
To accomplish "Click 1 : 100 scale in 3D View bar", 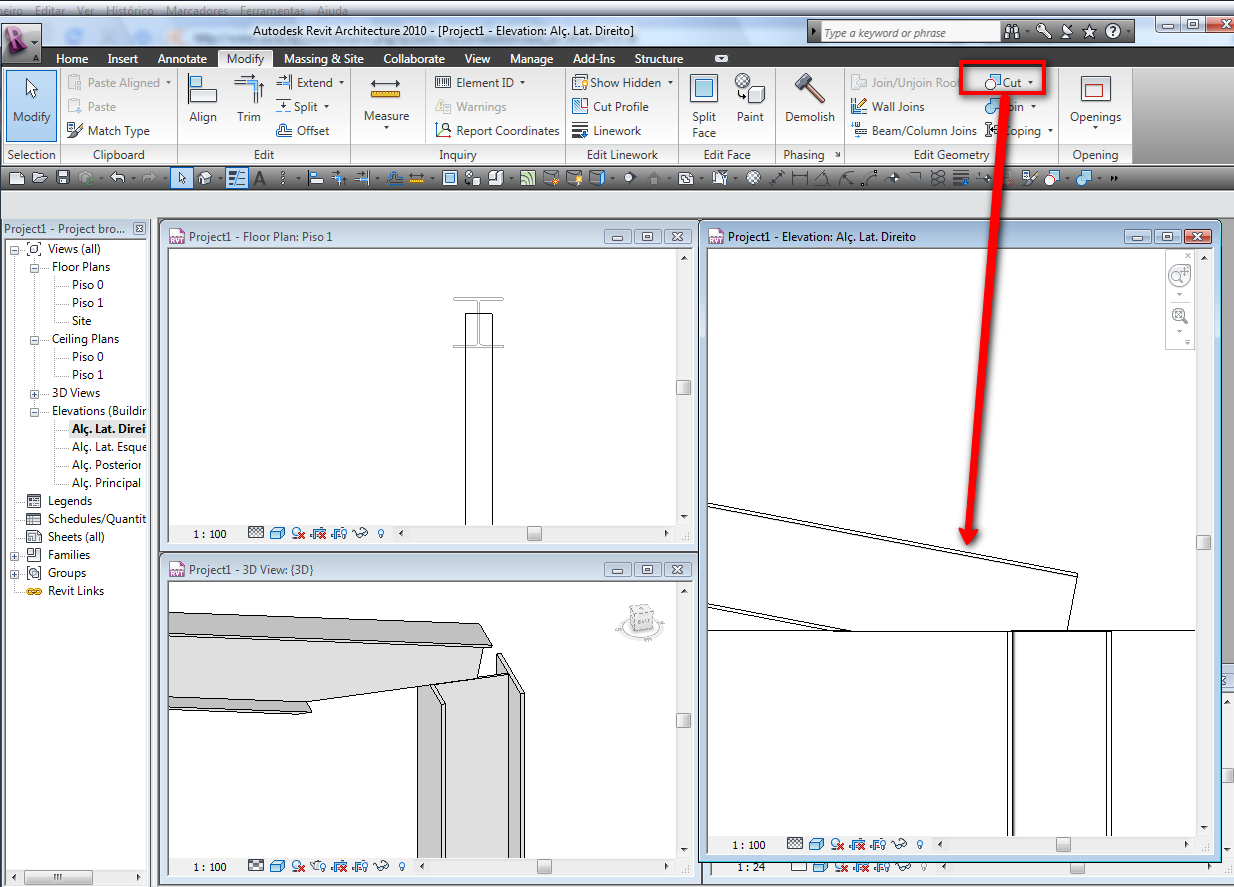I will pyautogui.click(x=210, y=867).
